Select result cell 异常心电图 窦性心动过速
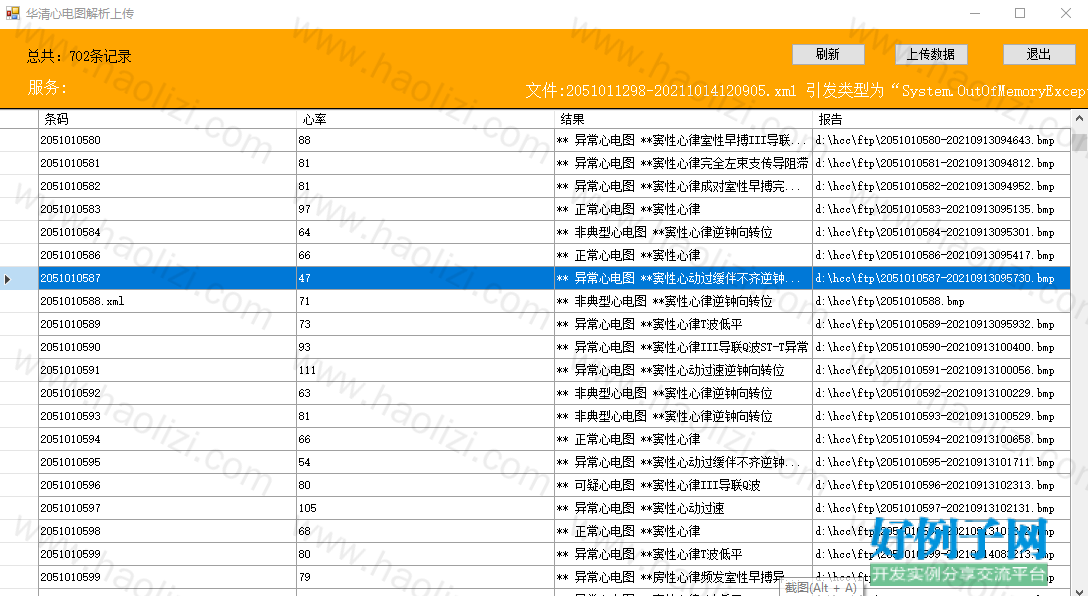The image size is (1088, 596). click(x=683, y=508)
